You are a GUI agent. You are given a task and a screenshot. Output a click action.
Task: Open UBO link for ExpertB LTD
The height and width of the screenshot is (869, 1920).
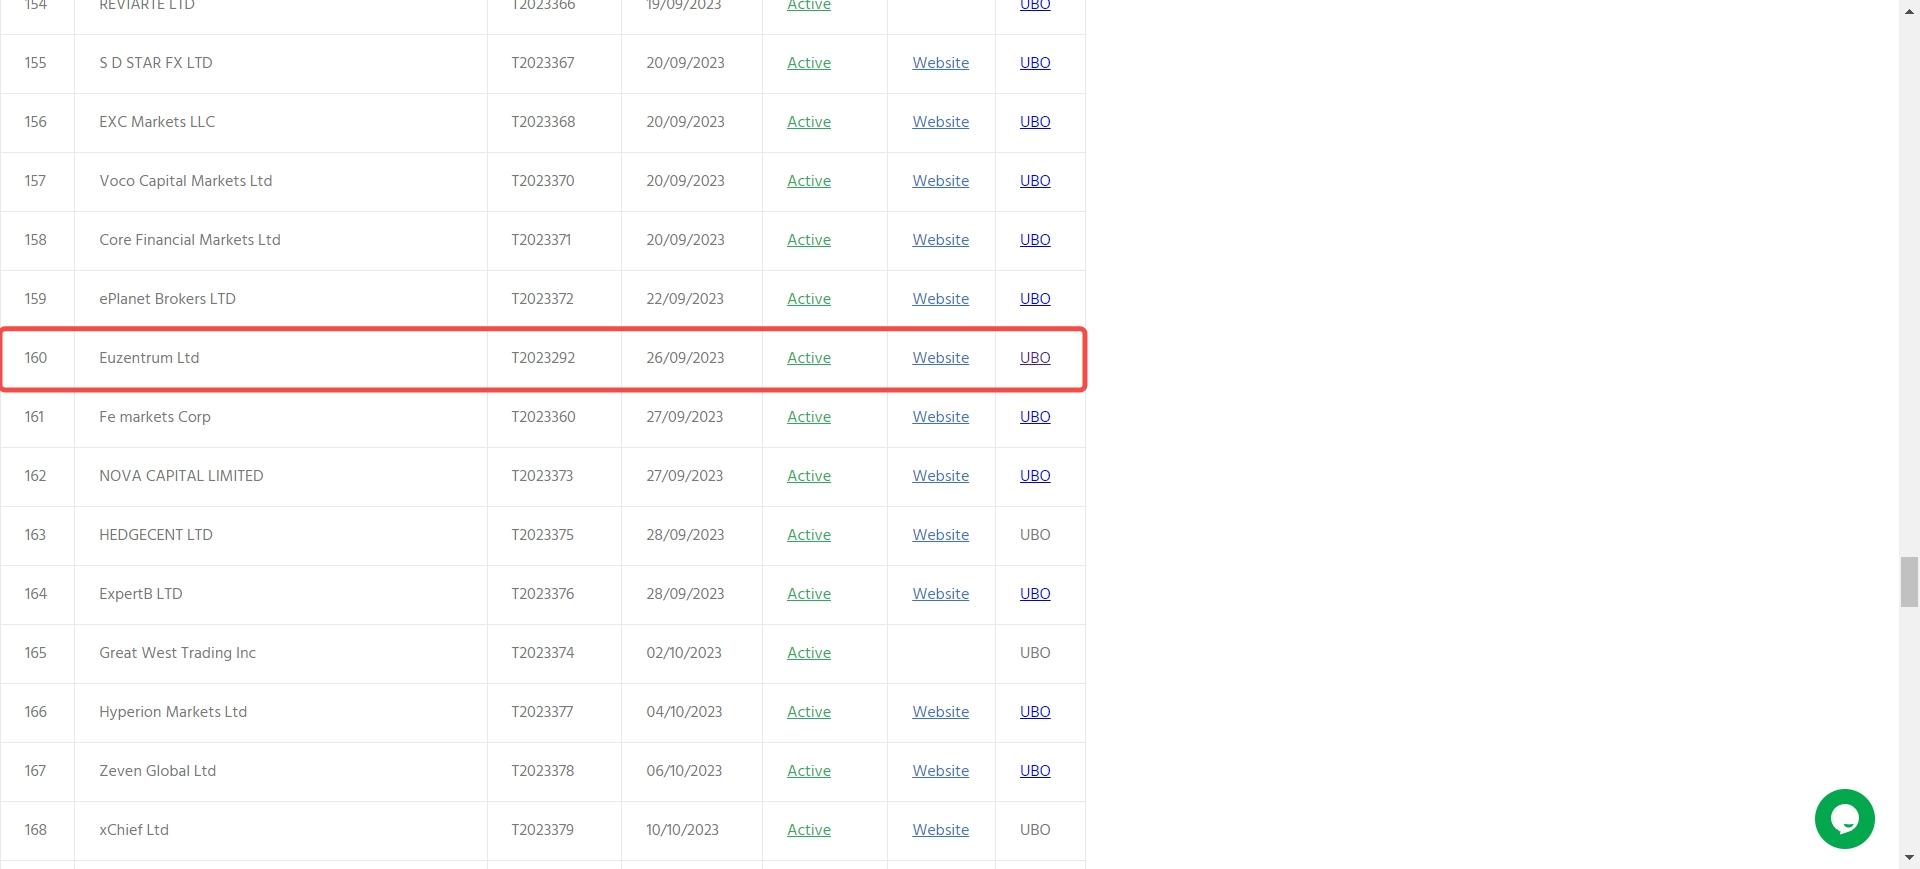coord(1035,594)
